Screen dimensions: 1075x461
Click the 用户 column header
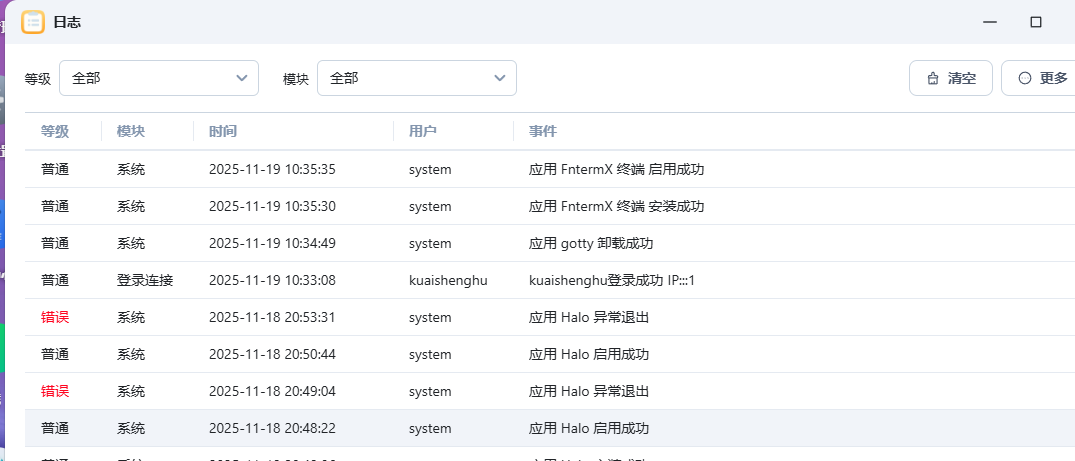(423, 131)
